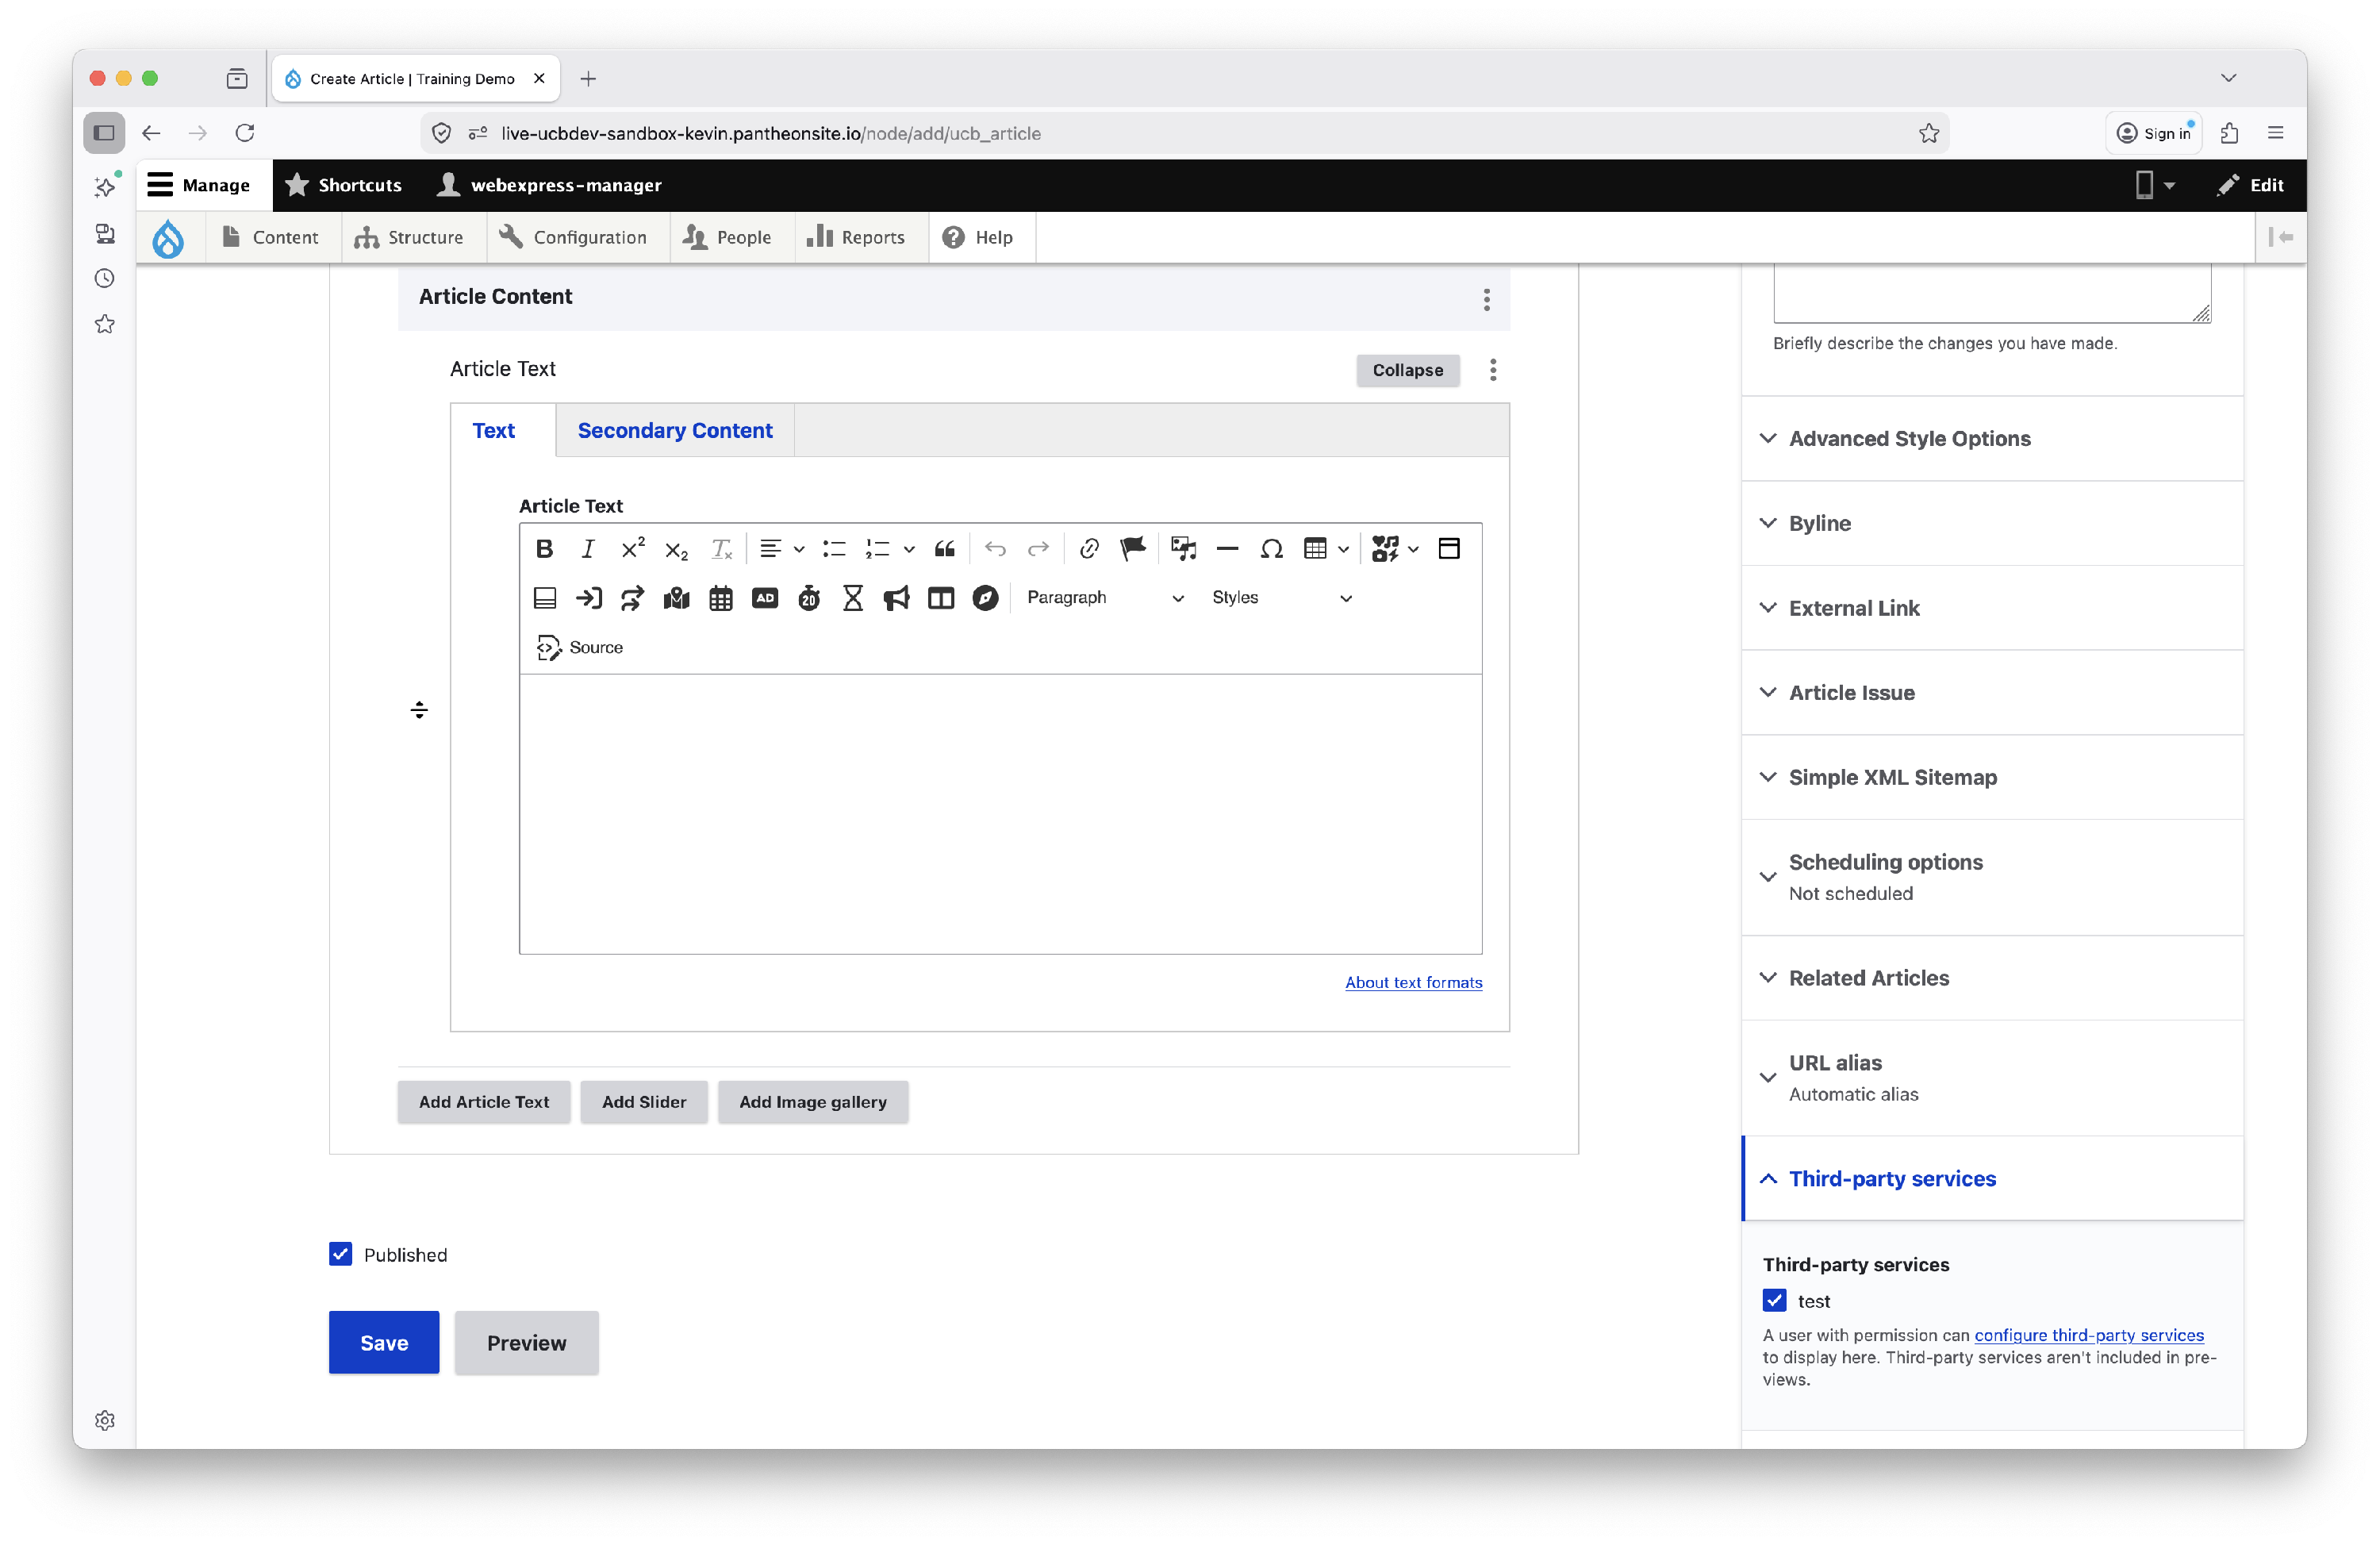Click the calendar icon in the toolbar
2380x1545 pixels.
pyautogui.click(x=720, y=598)
